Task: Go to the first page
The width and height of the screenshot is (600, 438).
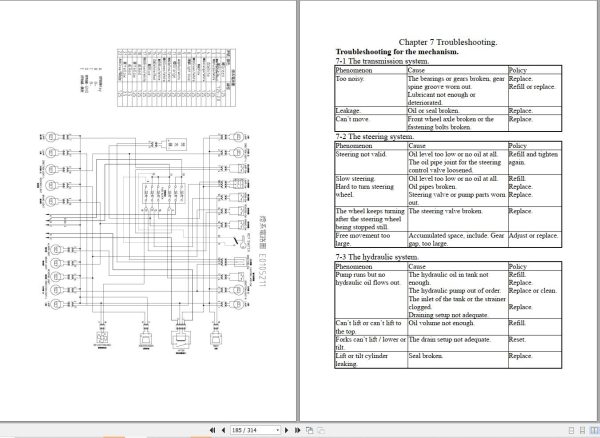Action: pyautogui.click(x=212, y=430)
